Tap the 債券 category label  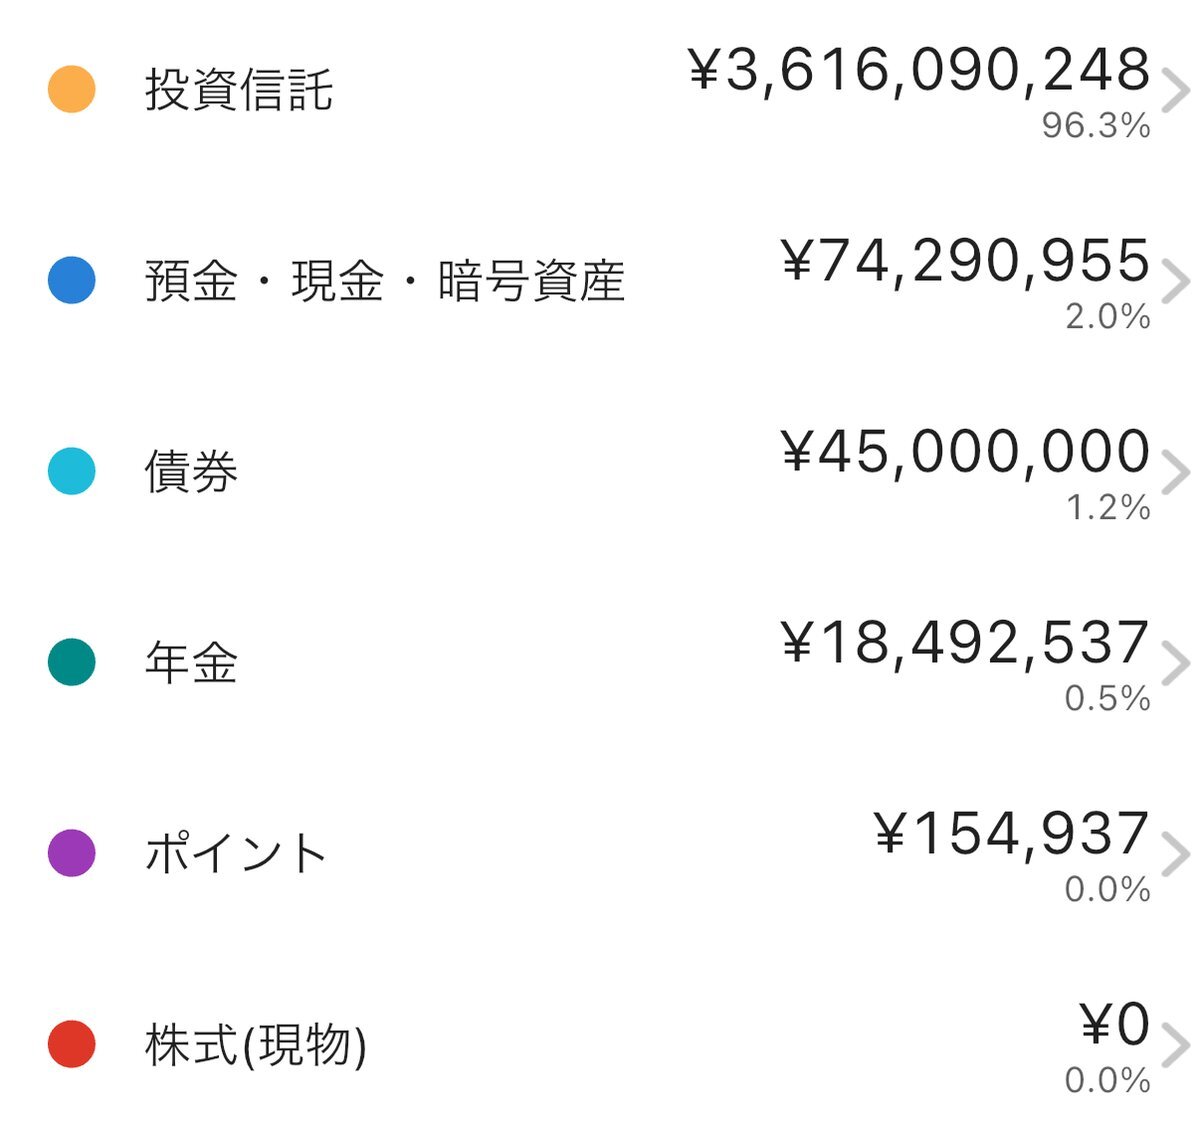point(191,471)
